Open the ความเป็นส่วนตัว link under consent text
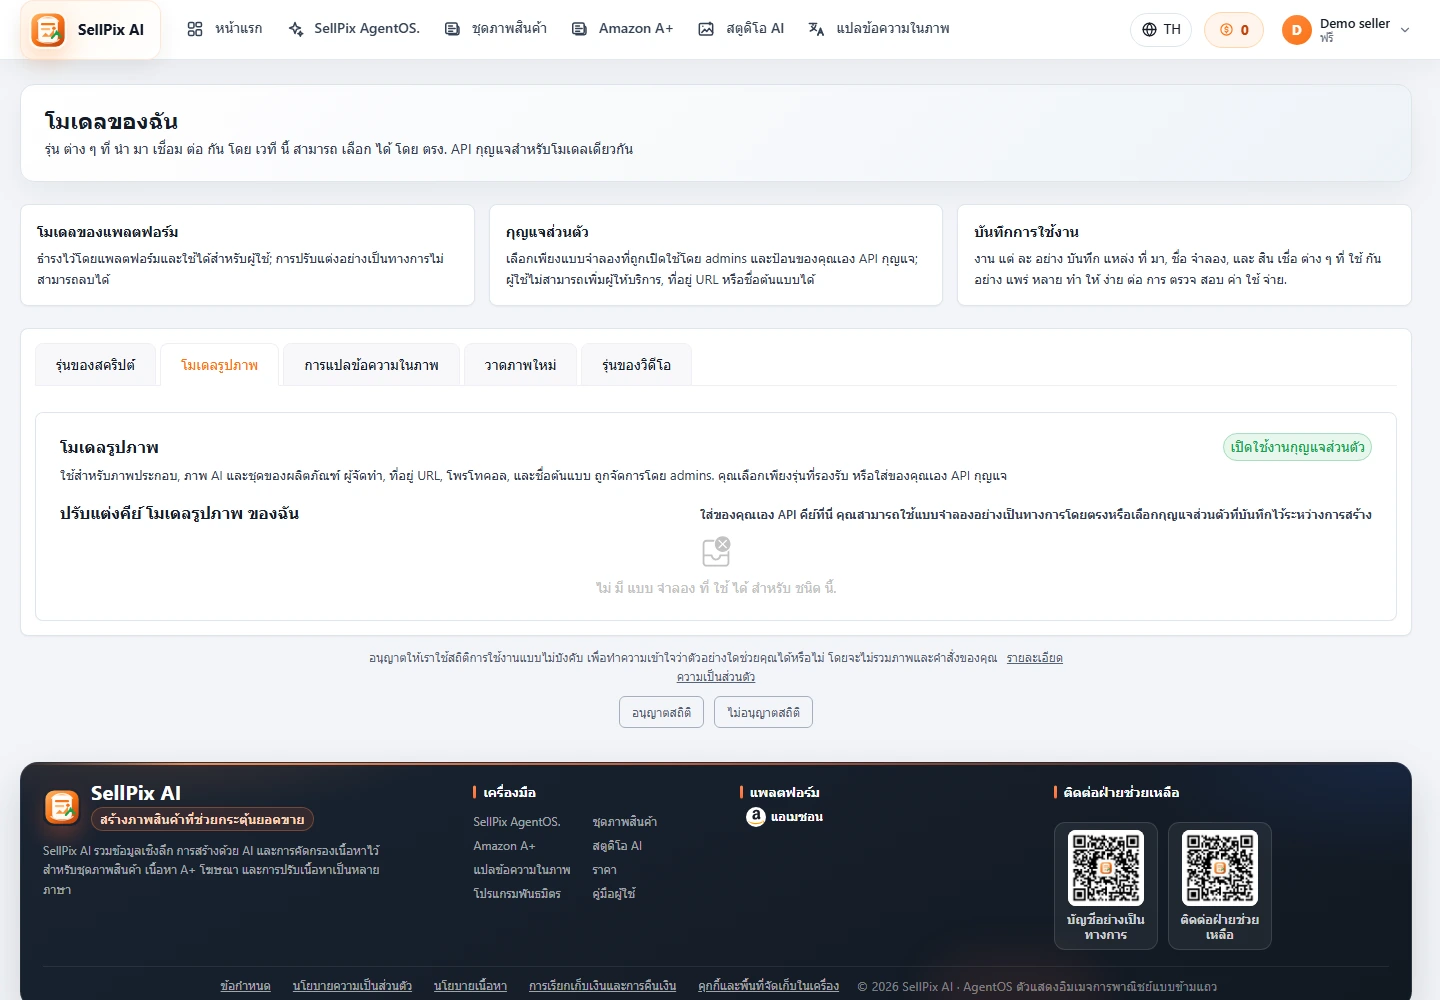Viewport: 1440px width, 1000px height. tap(716, 677)
